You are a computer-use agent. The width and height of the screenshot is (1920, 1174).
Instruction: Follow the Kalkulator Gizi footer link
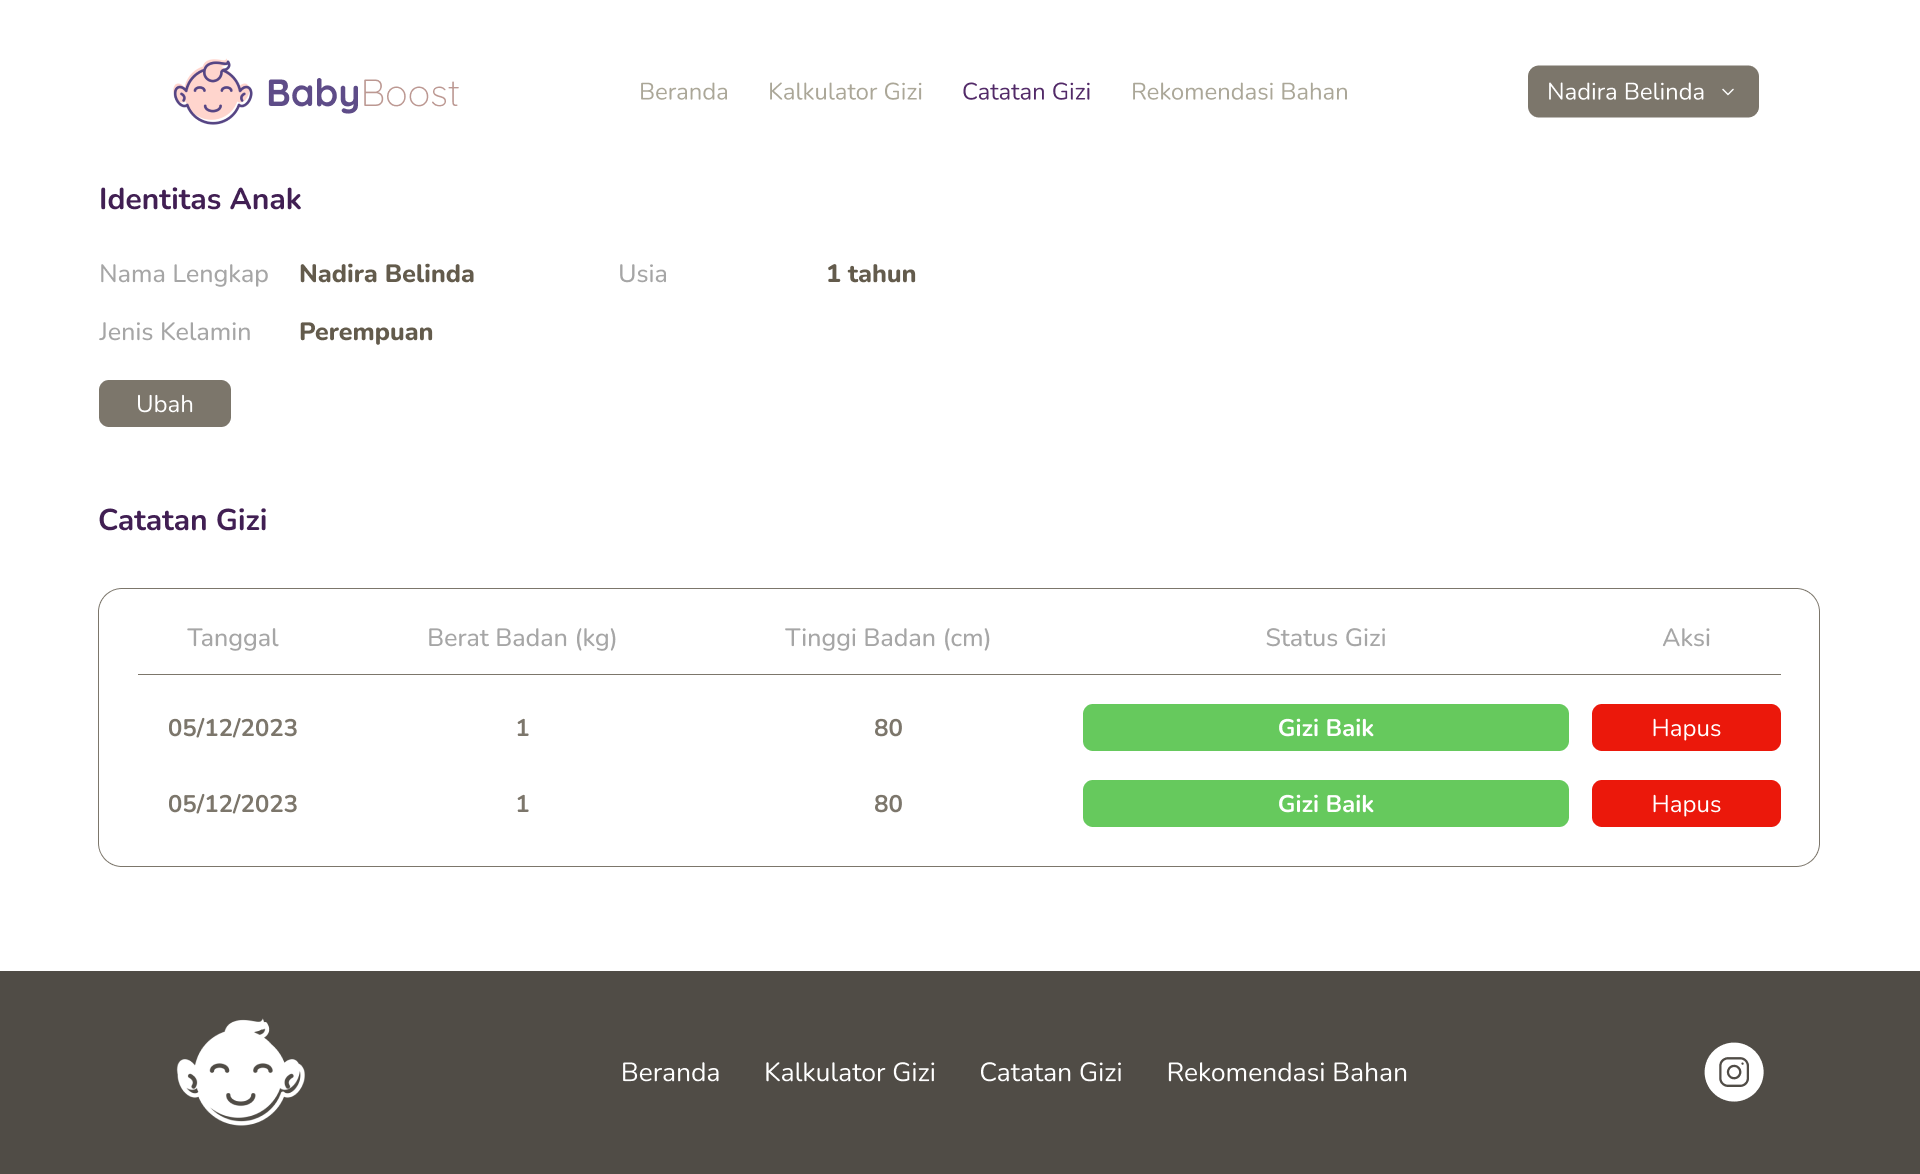pos(849,1072)
